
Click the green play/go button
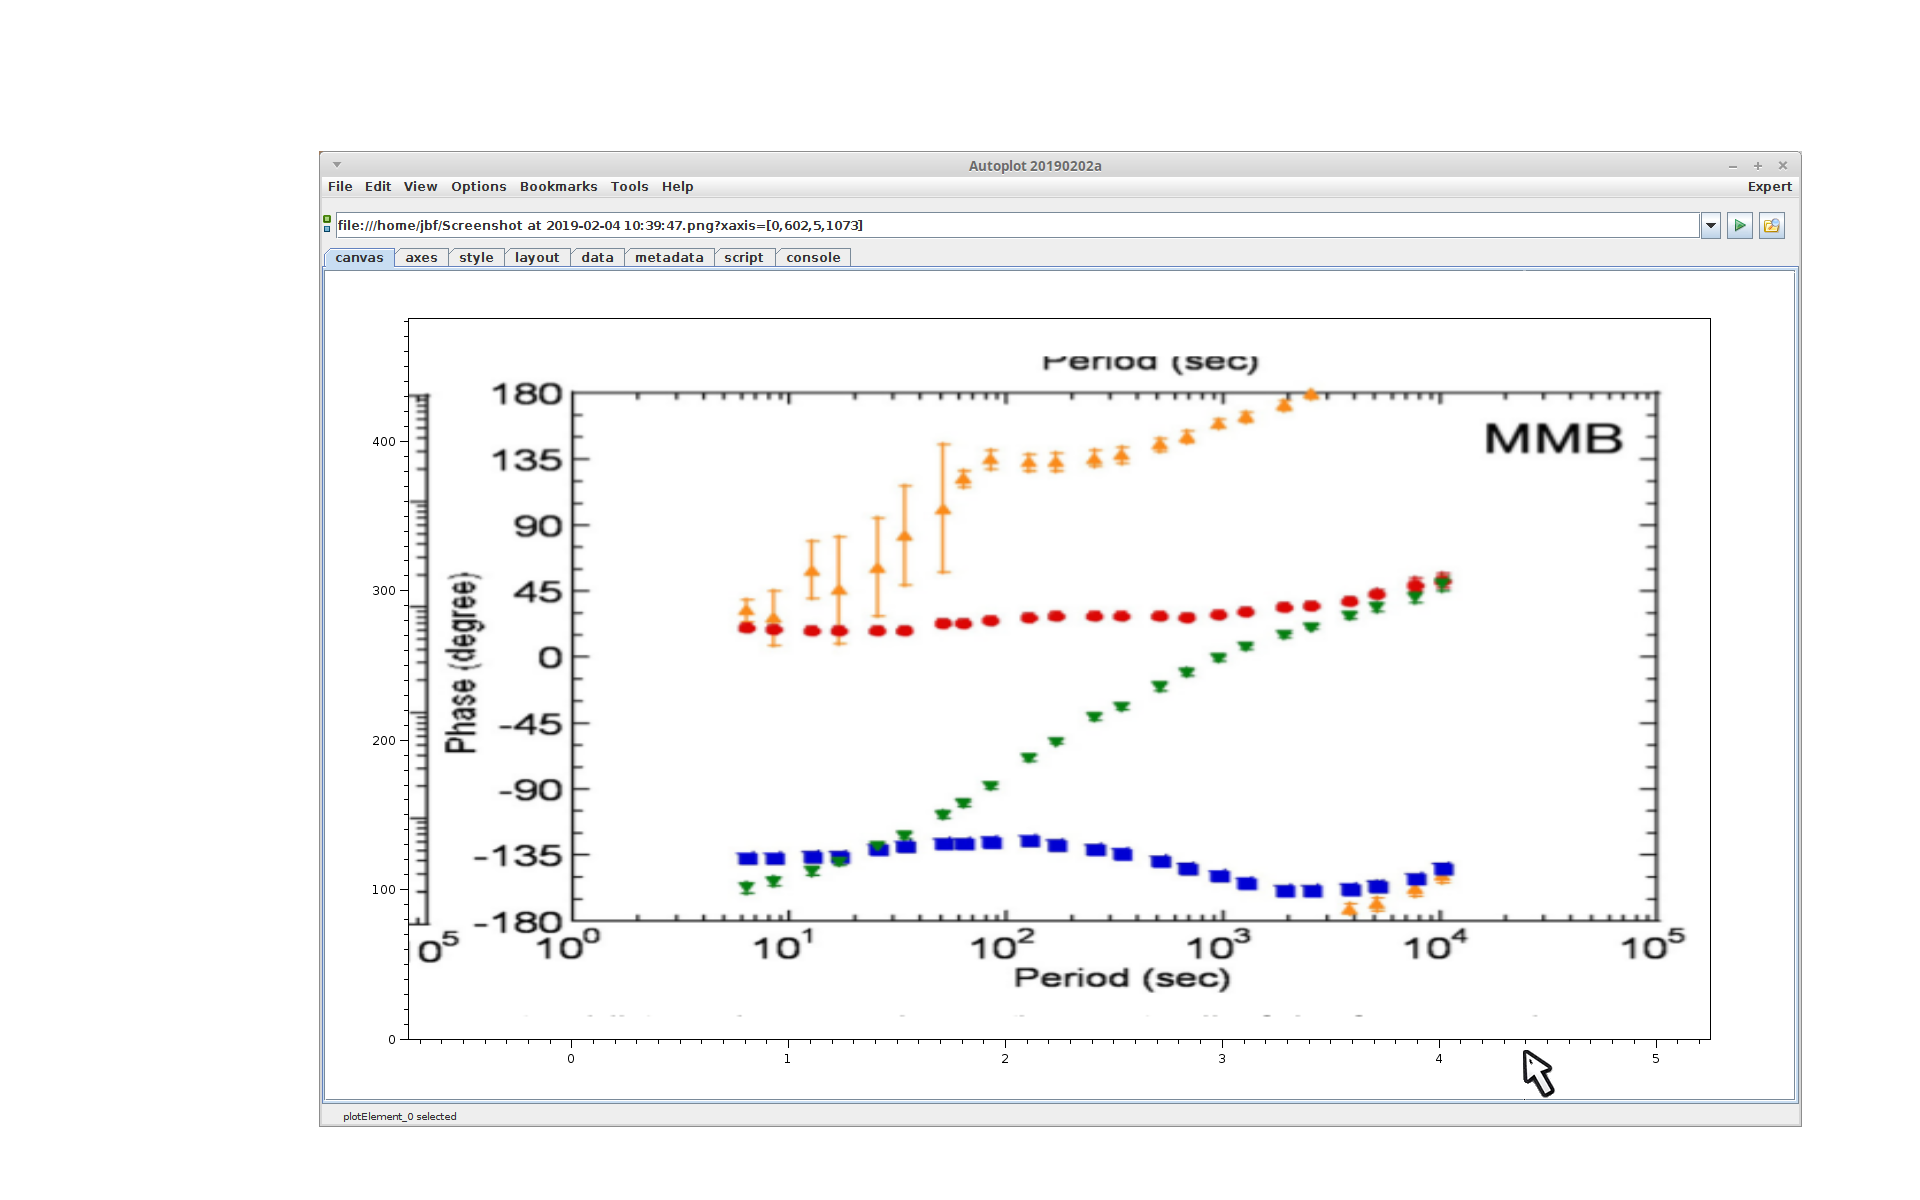point(1739,226)
